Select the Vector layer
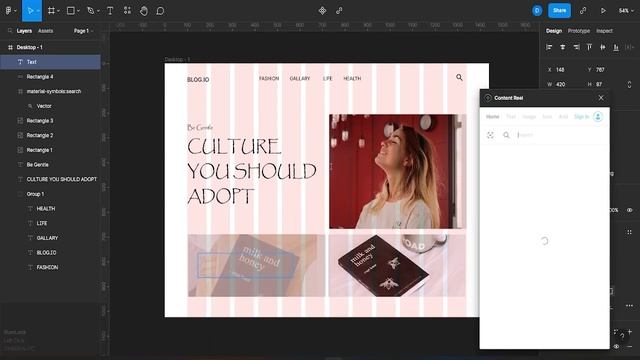This screenshot has width=640, height=360. pyautogui.click(x=50, y=106)
